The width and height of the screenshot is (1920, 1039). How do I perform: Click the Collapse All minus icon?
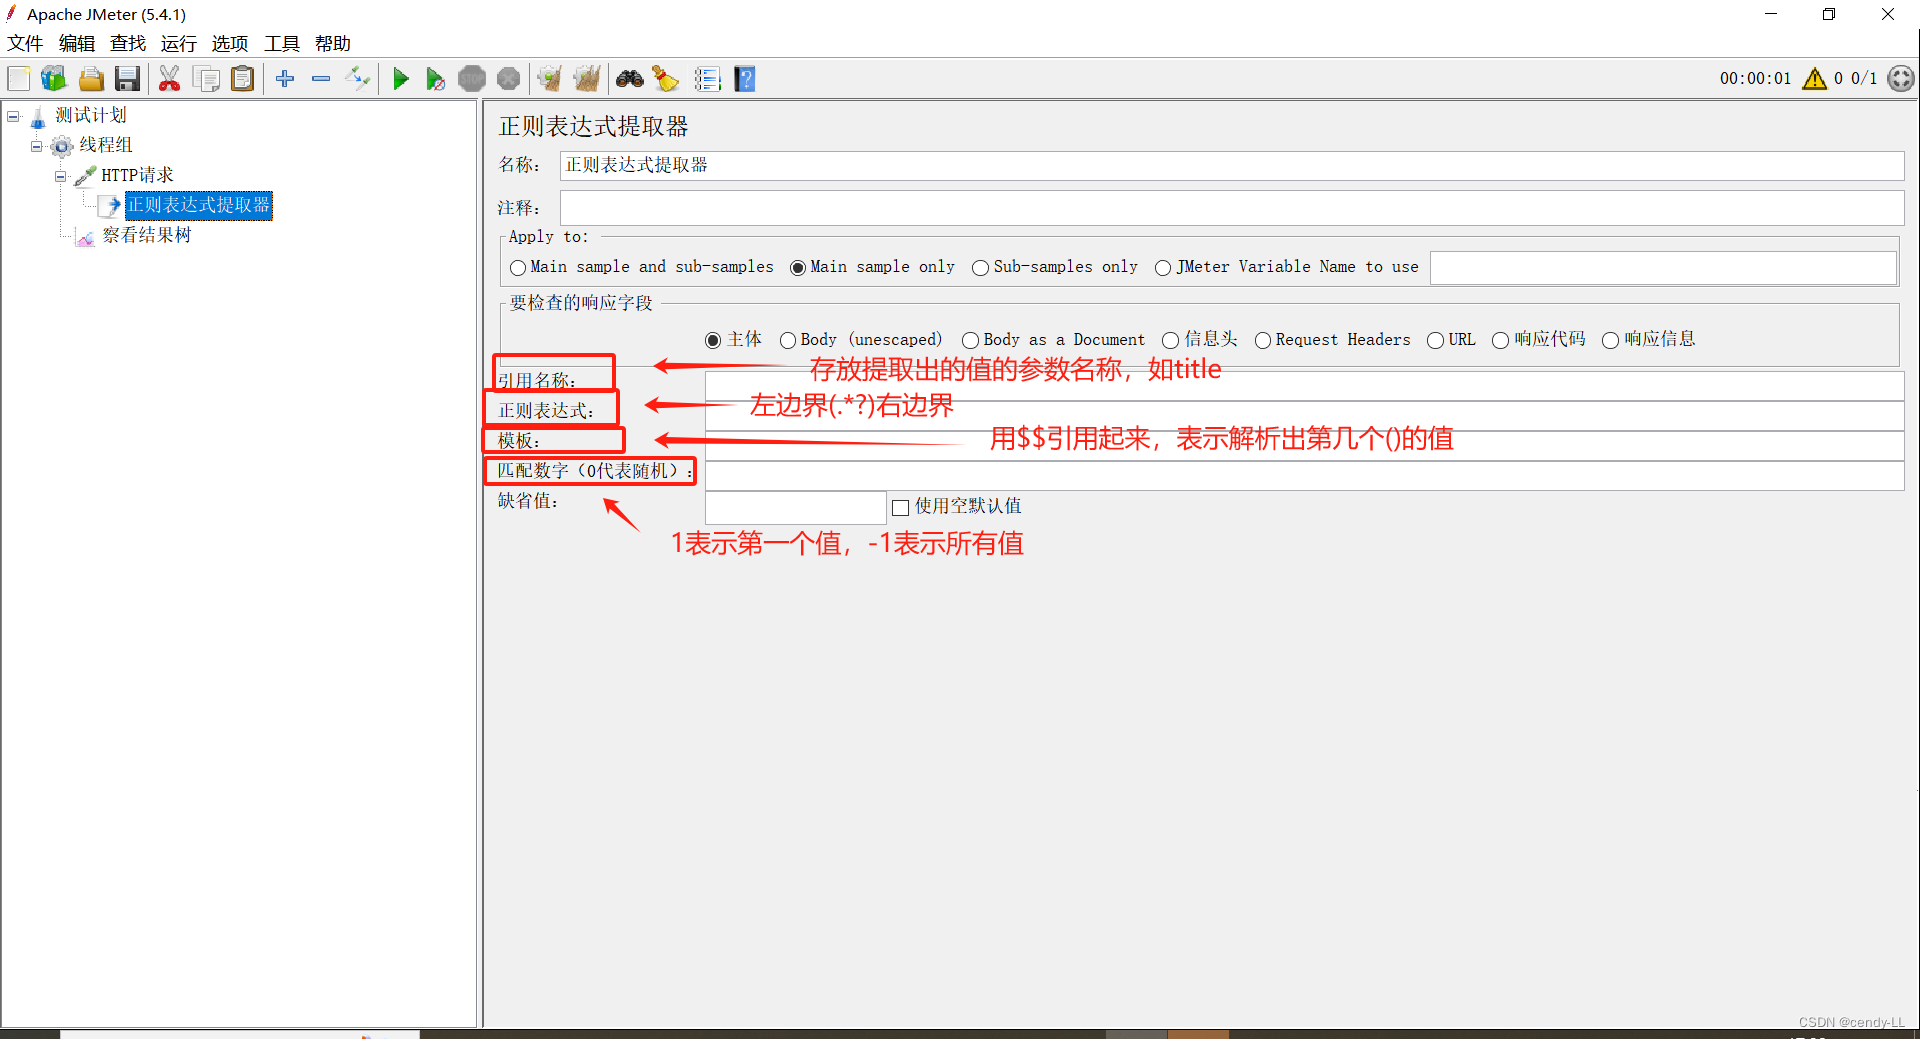(x=321, y=79)
